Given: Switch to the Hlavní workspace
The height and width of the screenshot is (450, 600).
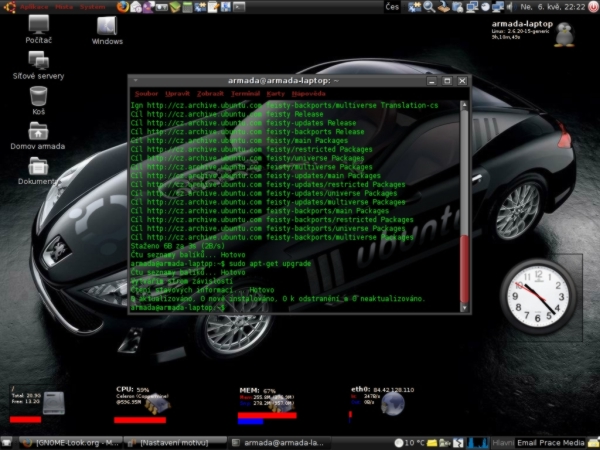Looking at the screenshot, I should coord(503,443).
